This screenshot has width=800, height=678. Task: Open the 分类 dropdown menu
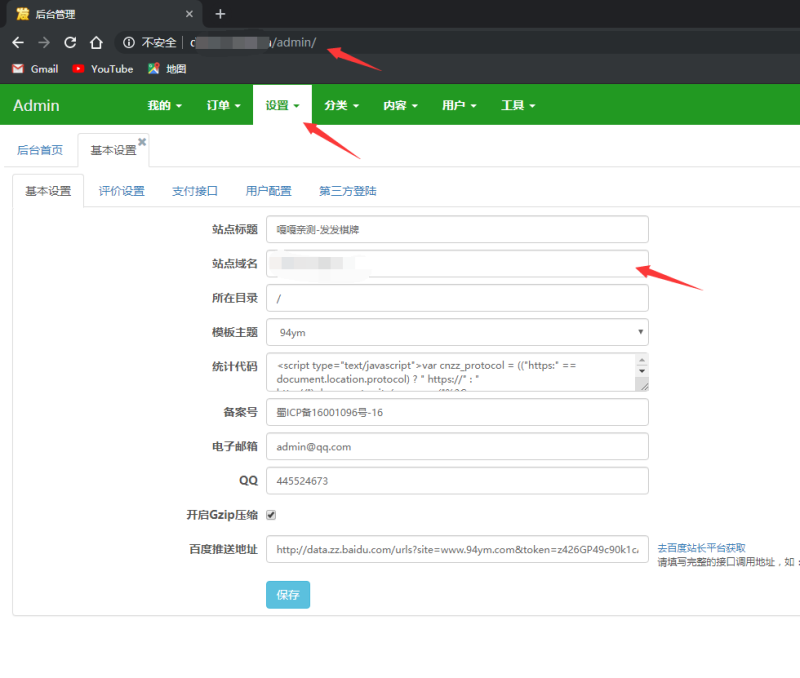coord(341,105)
